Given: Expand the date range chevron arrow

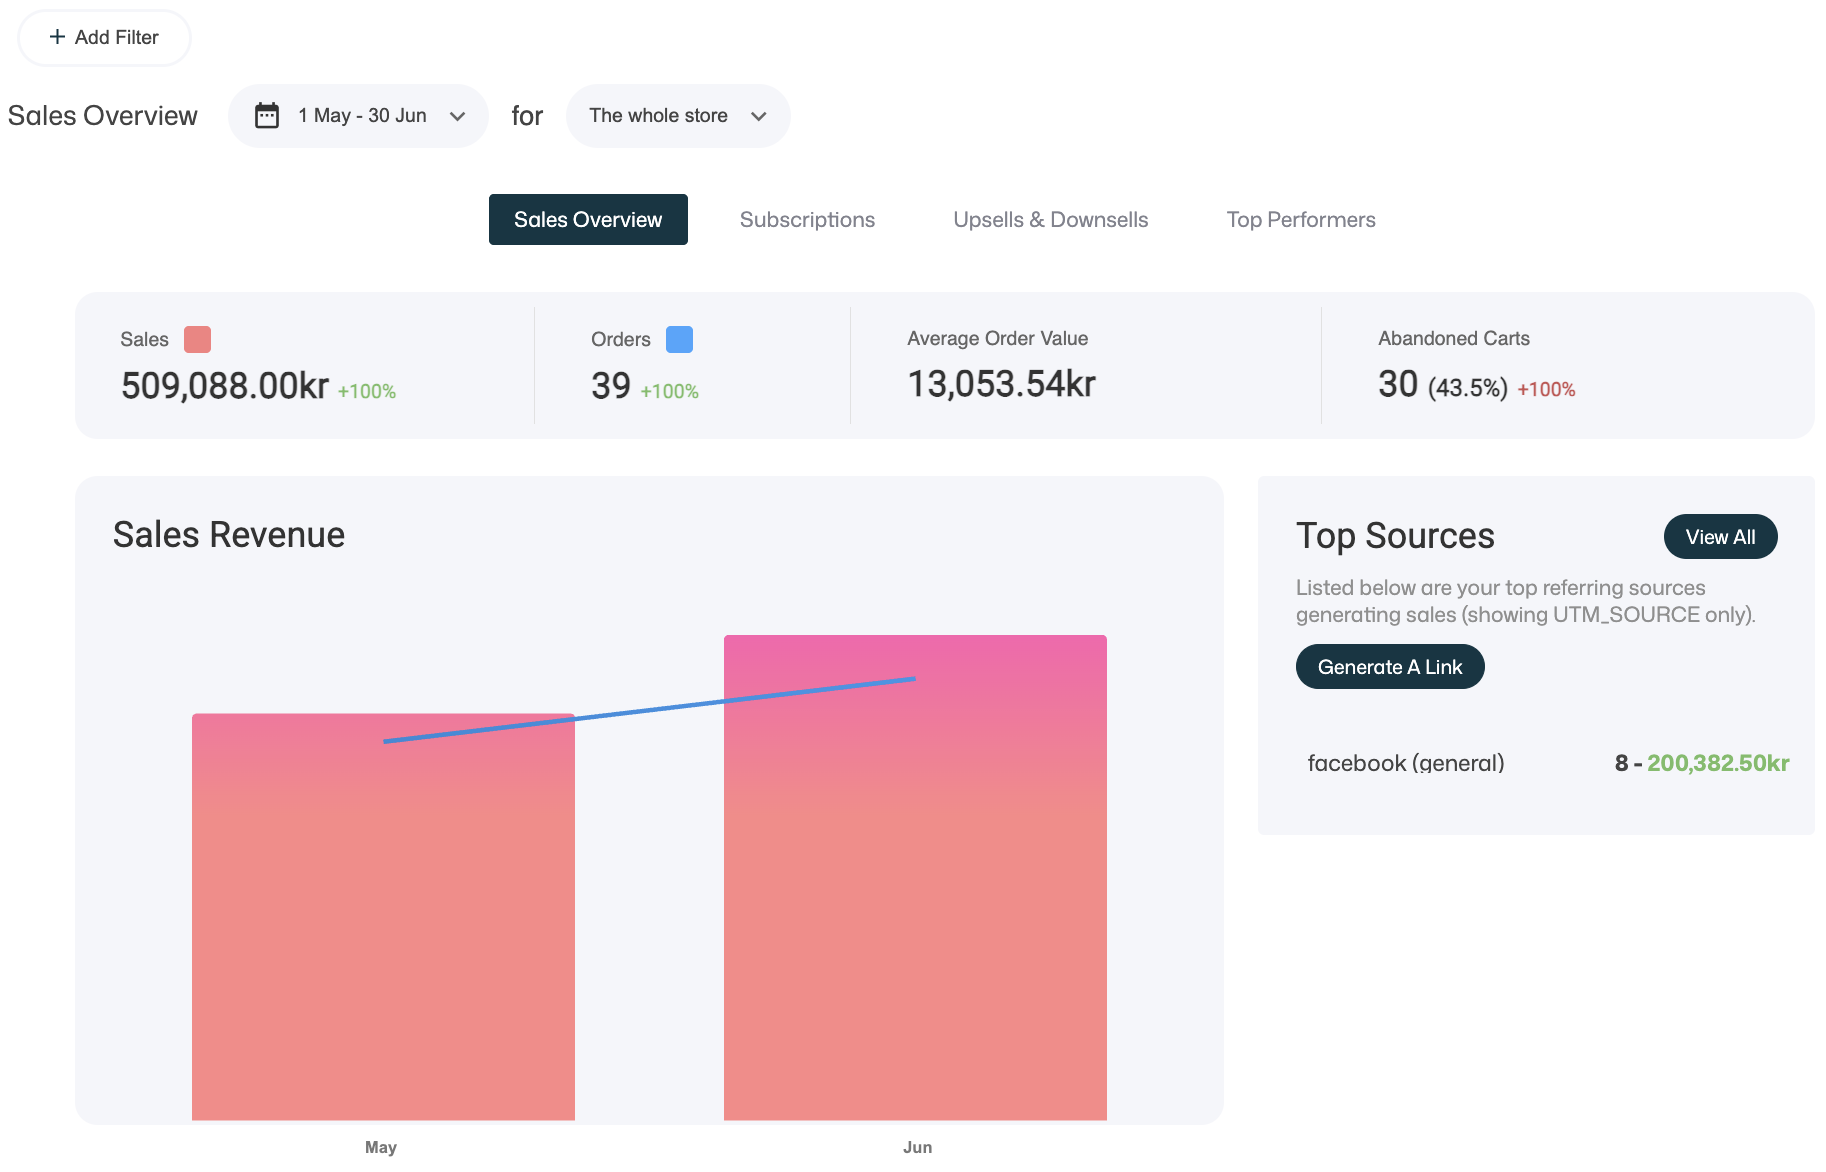Looking at the screenshot, I should [458, 116].
